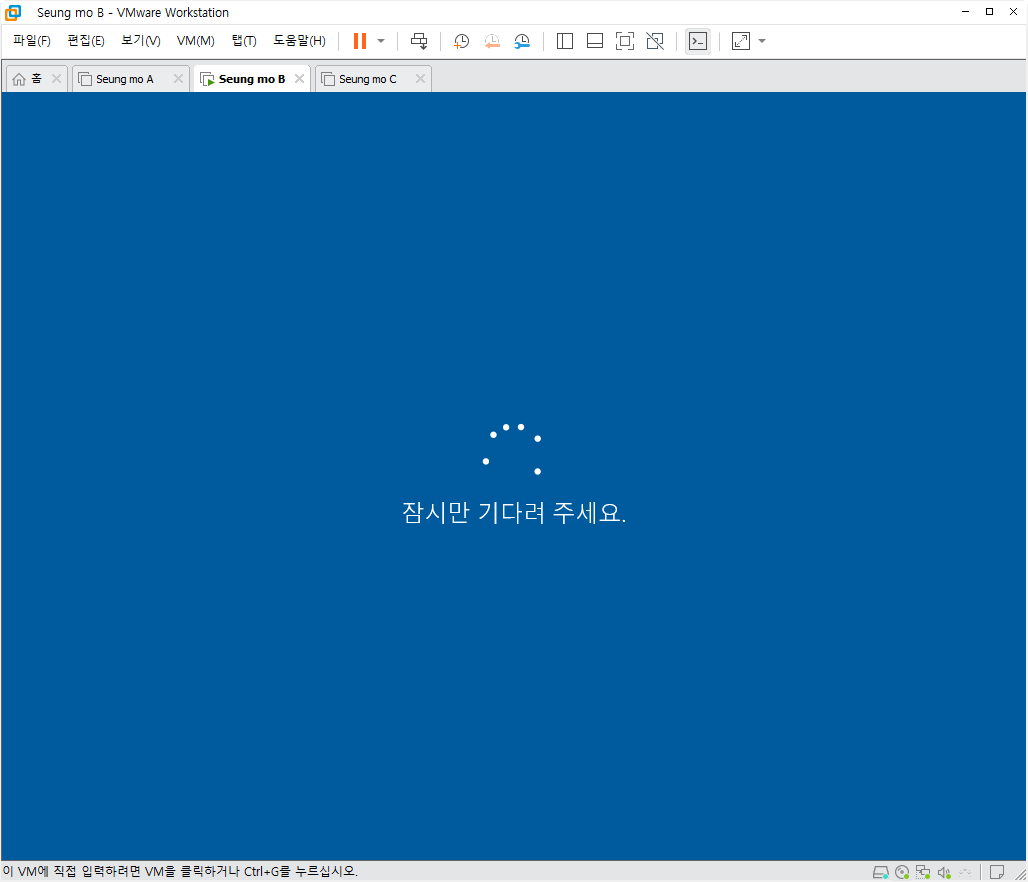Open the VM(M) menu
Screen dimensions: 1028x882
point(195,41)
